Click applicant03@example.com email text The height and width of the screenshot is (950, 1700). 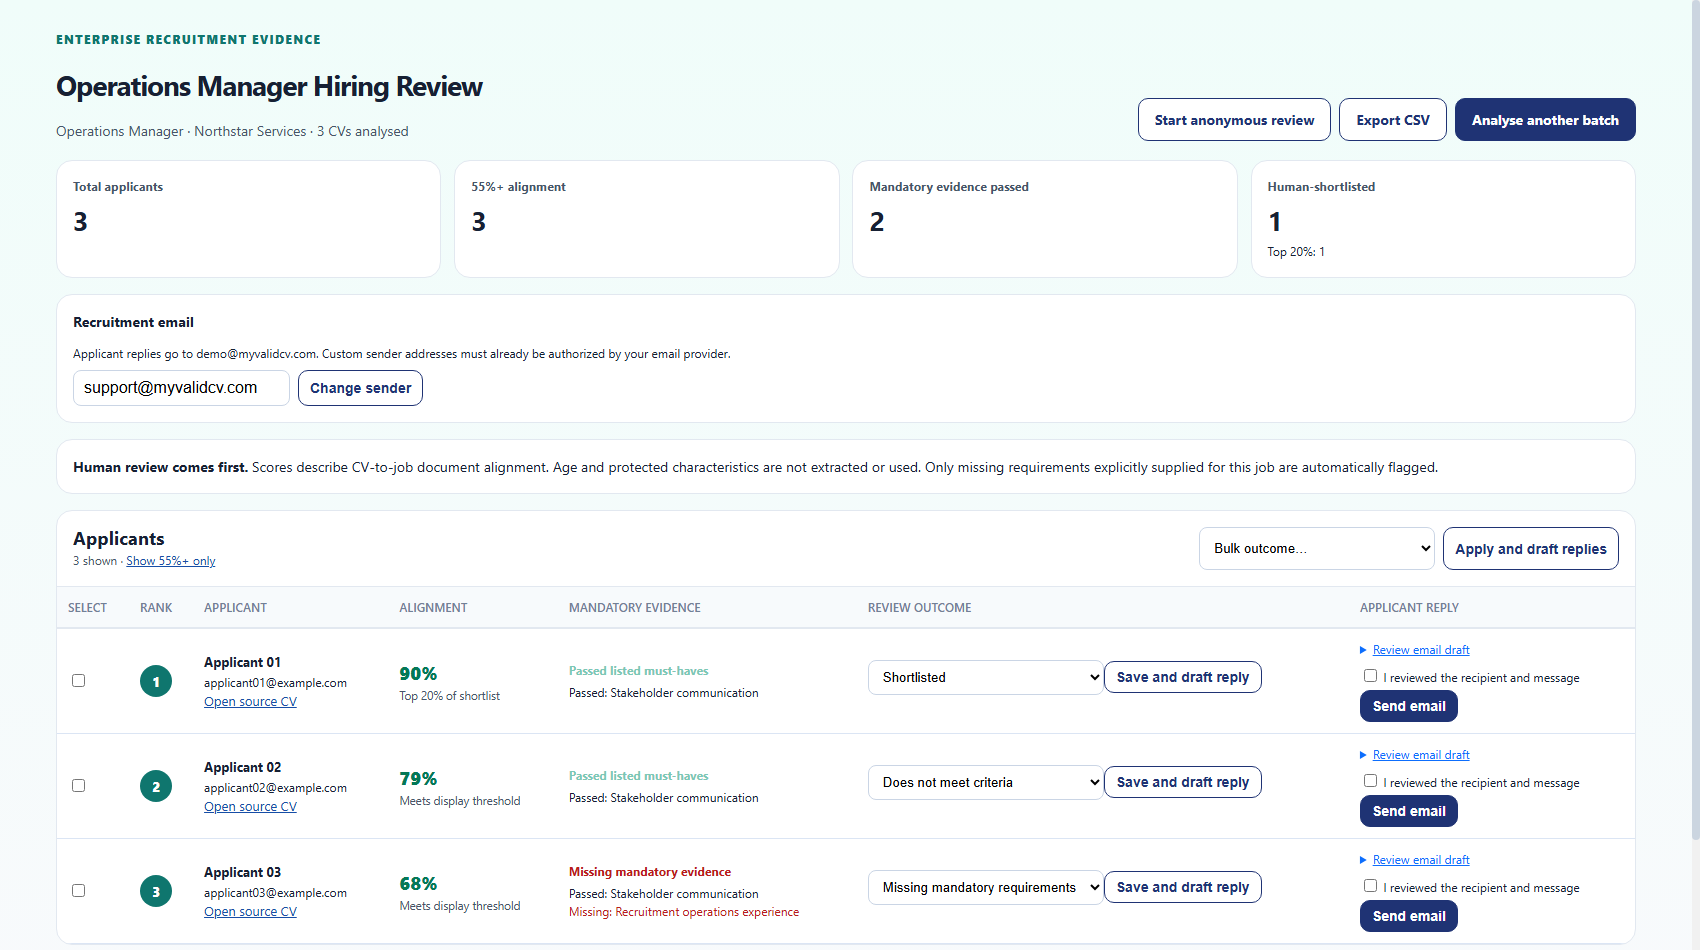click(x=275, y=893)
